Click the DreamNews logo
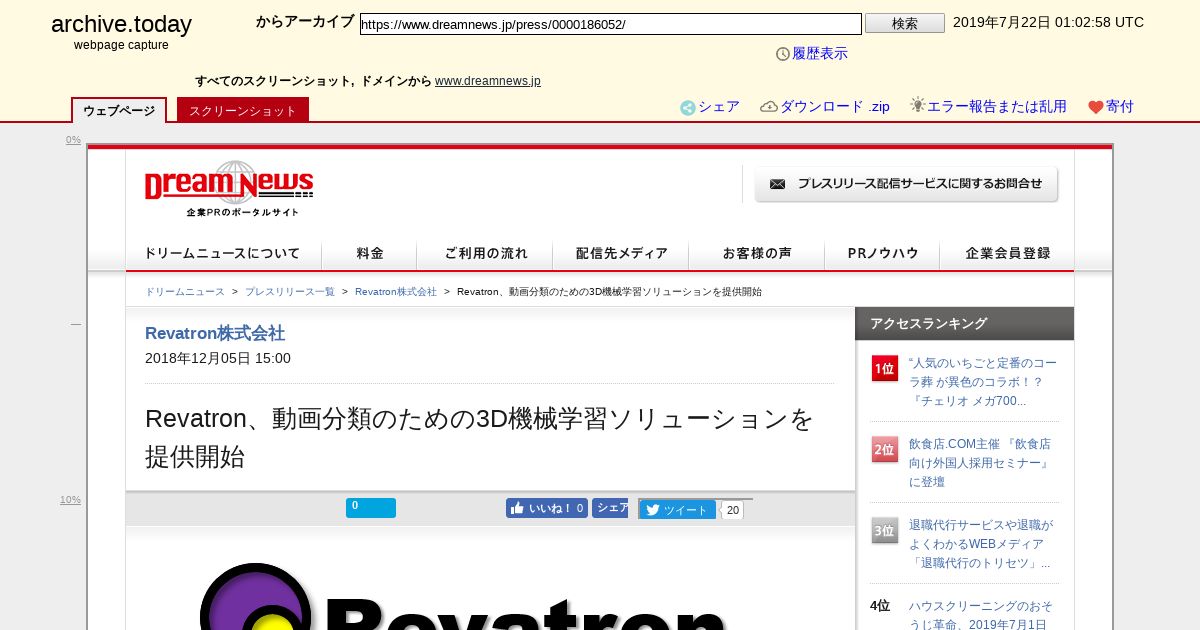The image size is (1200, 630). (229, 188)
